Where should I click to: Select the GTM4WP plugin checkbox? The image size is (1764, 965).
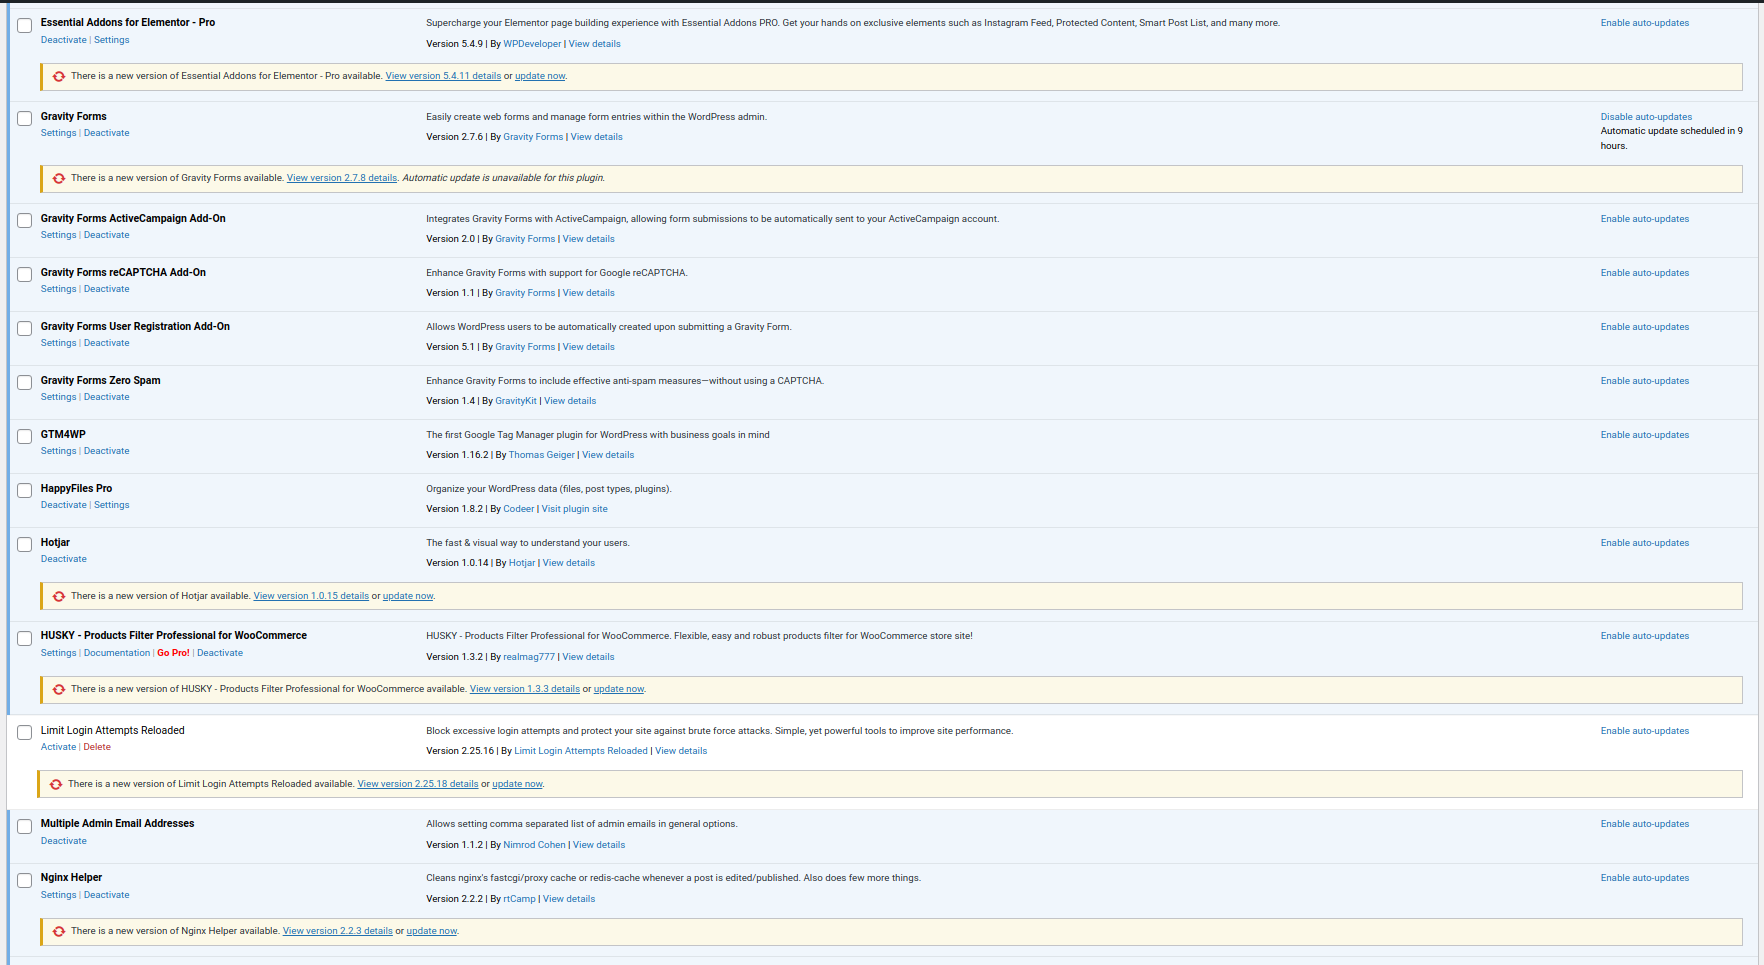(25, 437)
